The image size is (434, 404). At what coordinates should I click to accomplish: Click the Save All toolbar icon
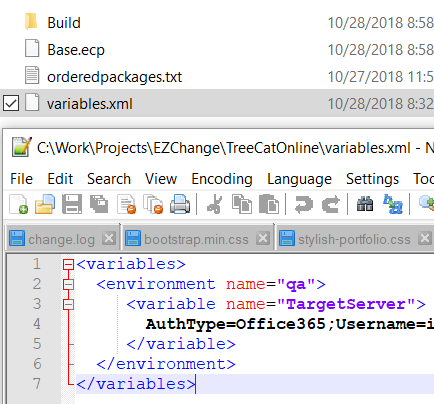pos(99,204)
